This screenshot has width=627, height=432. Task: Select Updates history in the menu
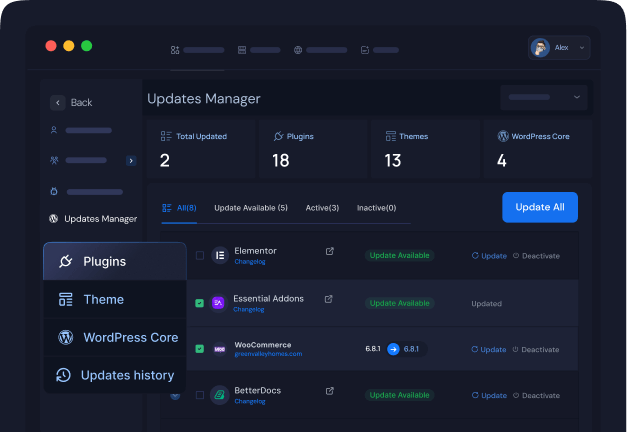coord(114,375)
